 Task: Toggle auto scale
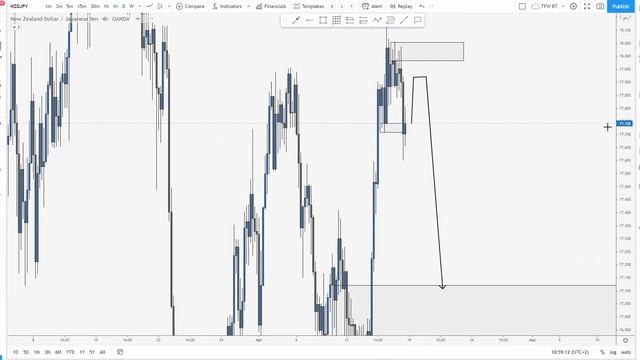[x=626, y=352]
